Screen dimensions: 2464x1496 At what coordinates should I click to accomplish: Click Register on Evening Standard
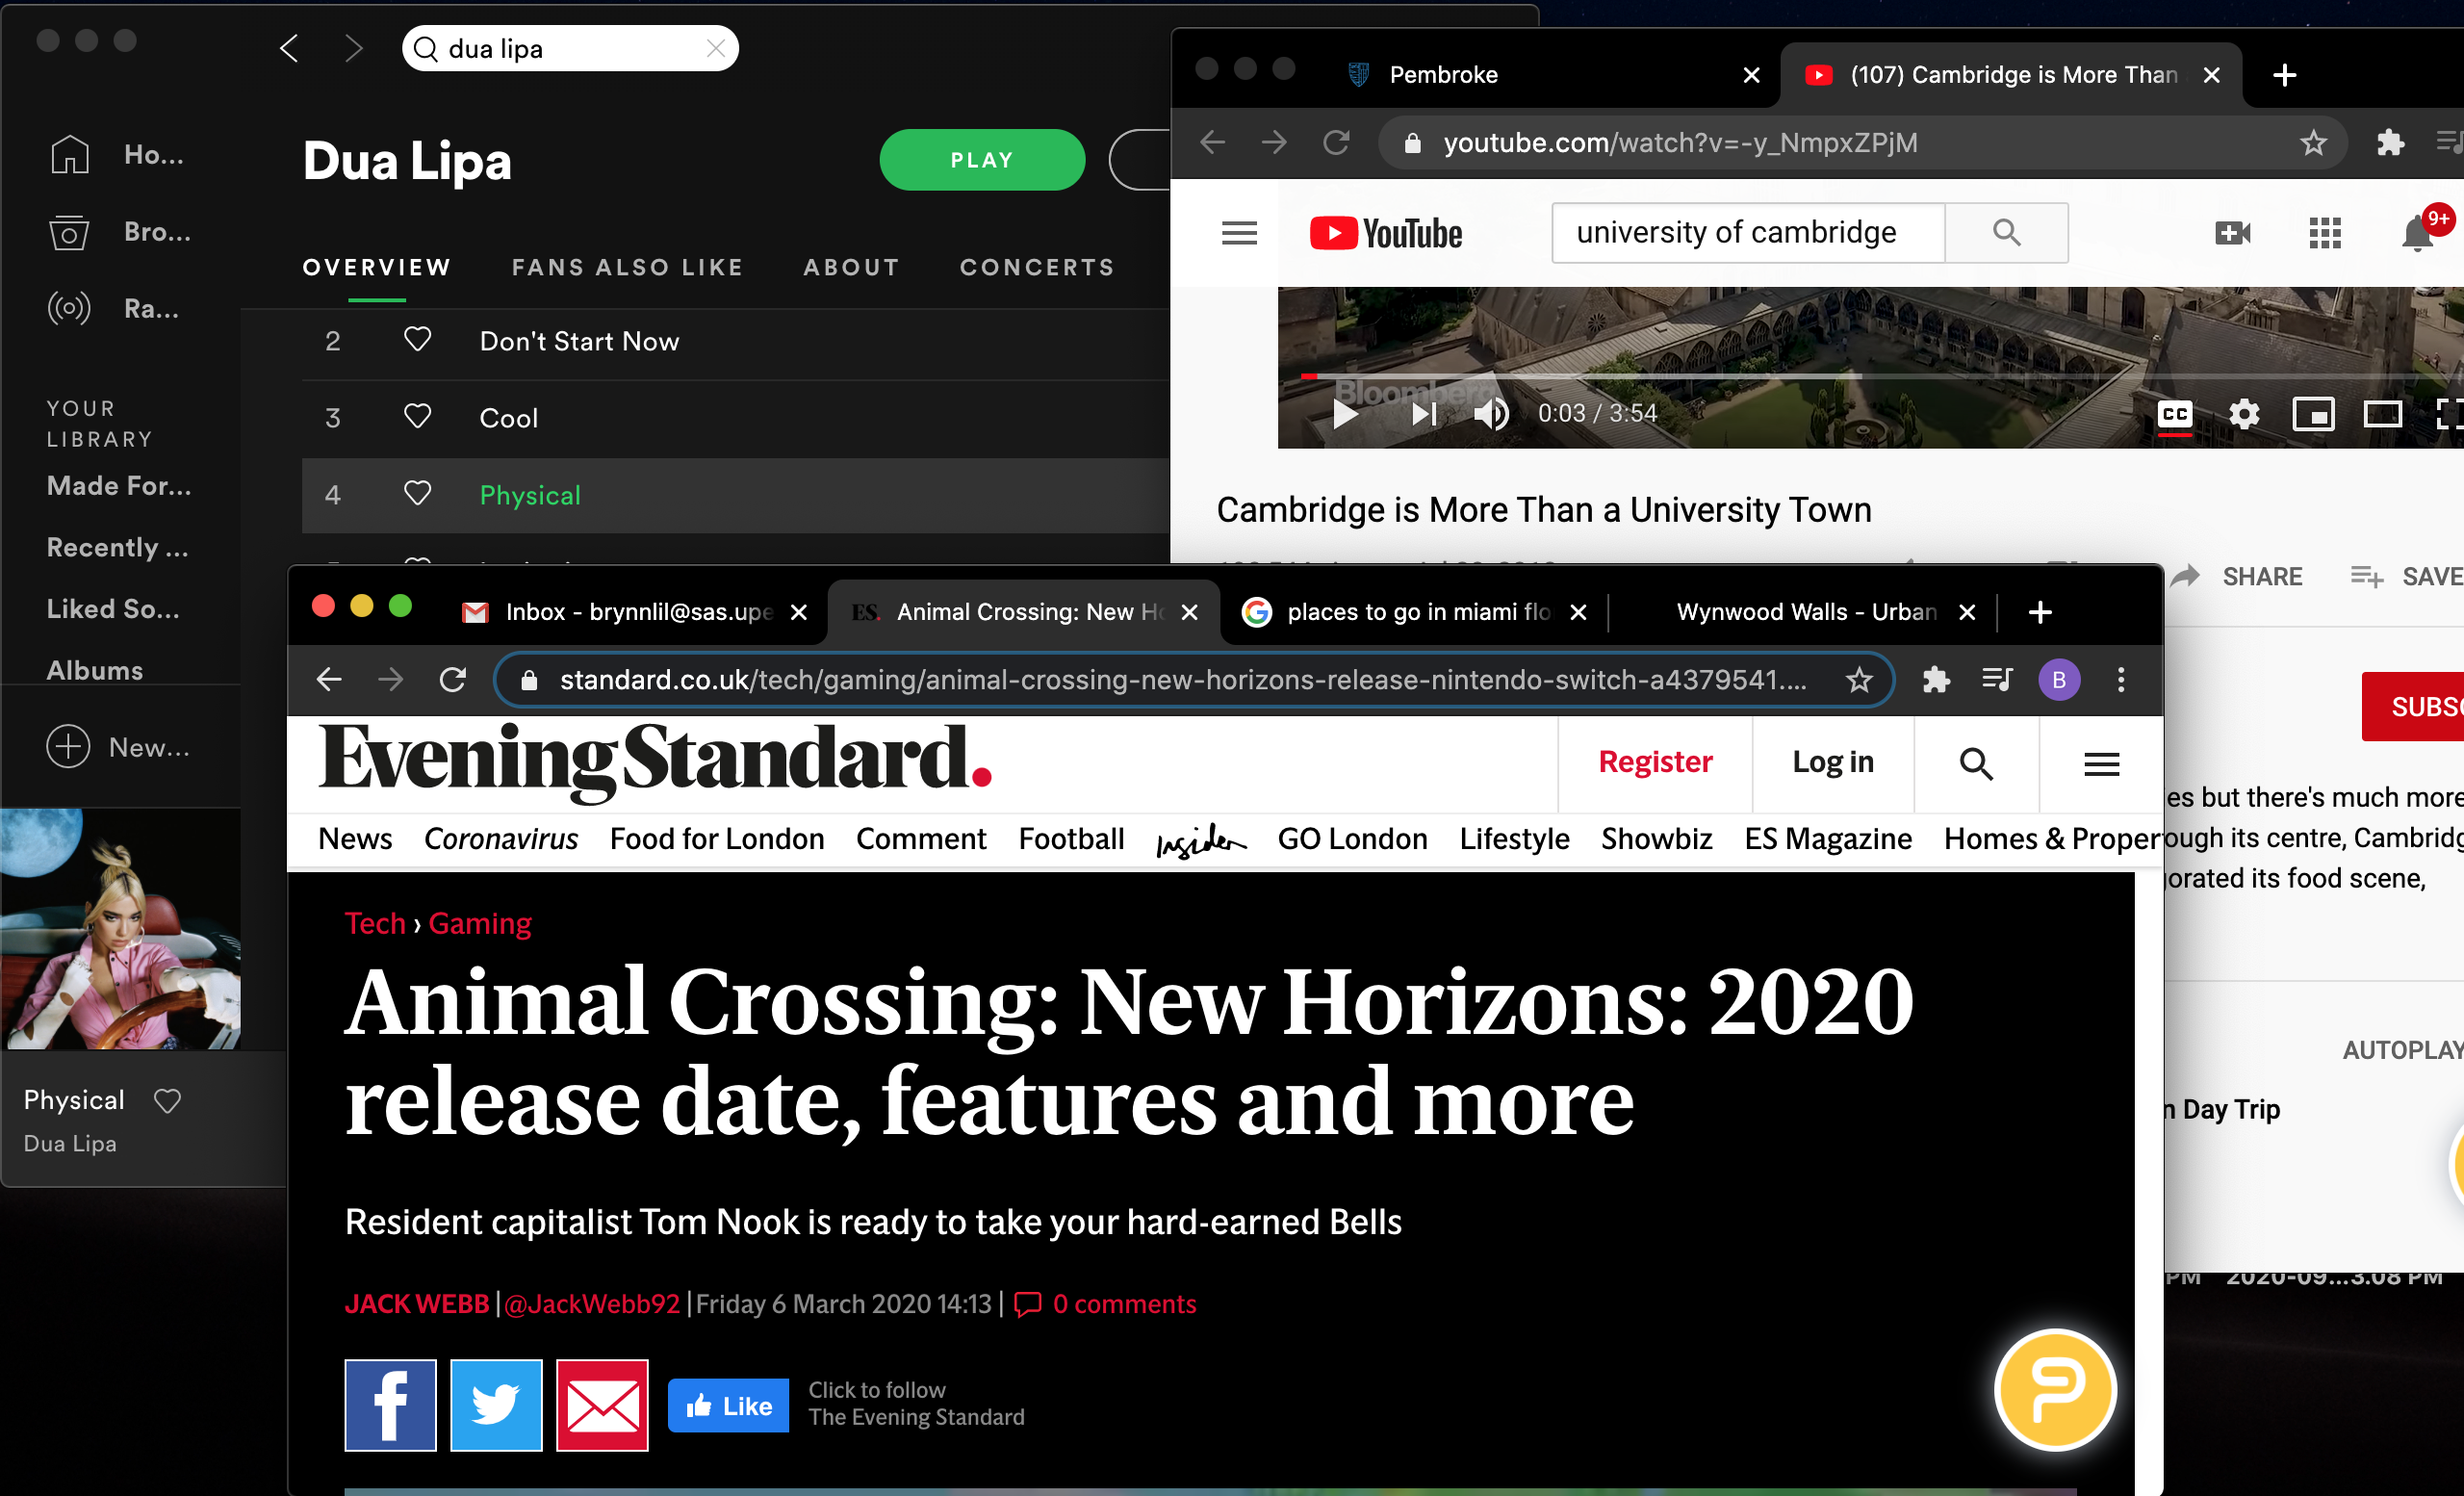[x=1655, y=762]
